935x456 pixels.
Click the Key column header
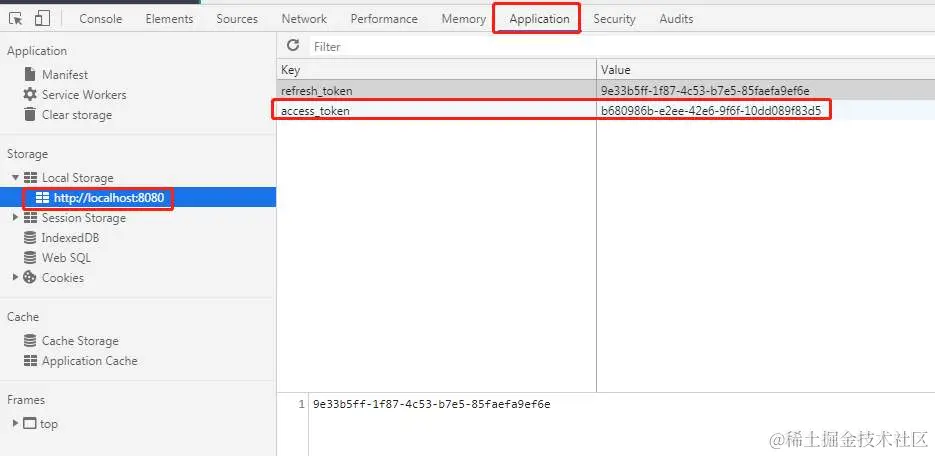tap(436, 70)
